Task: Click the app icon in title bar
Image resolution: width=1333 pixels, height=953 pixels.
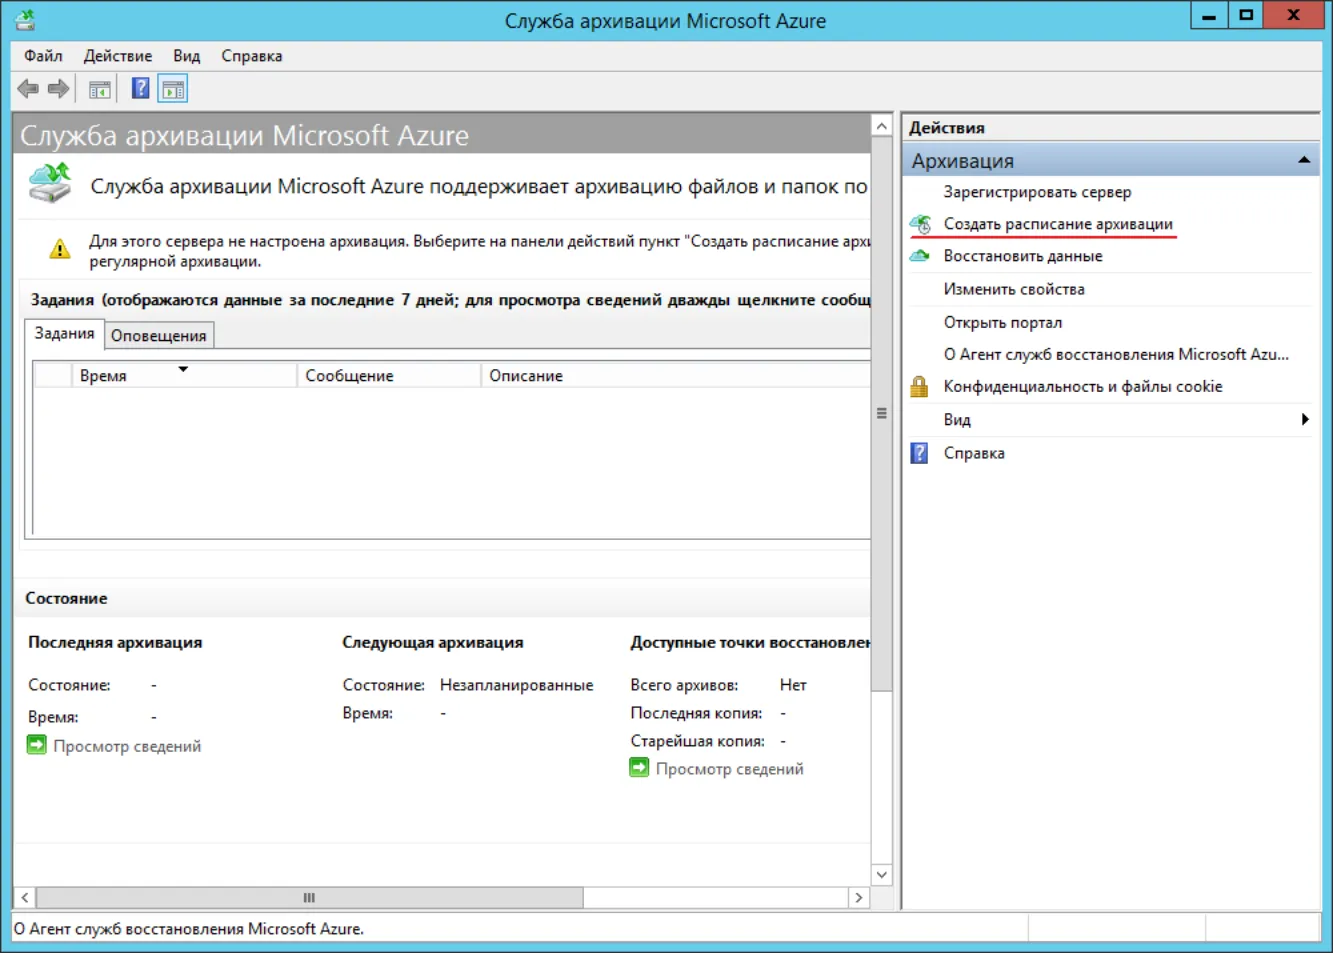Action: click(25, 19)
